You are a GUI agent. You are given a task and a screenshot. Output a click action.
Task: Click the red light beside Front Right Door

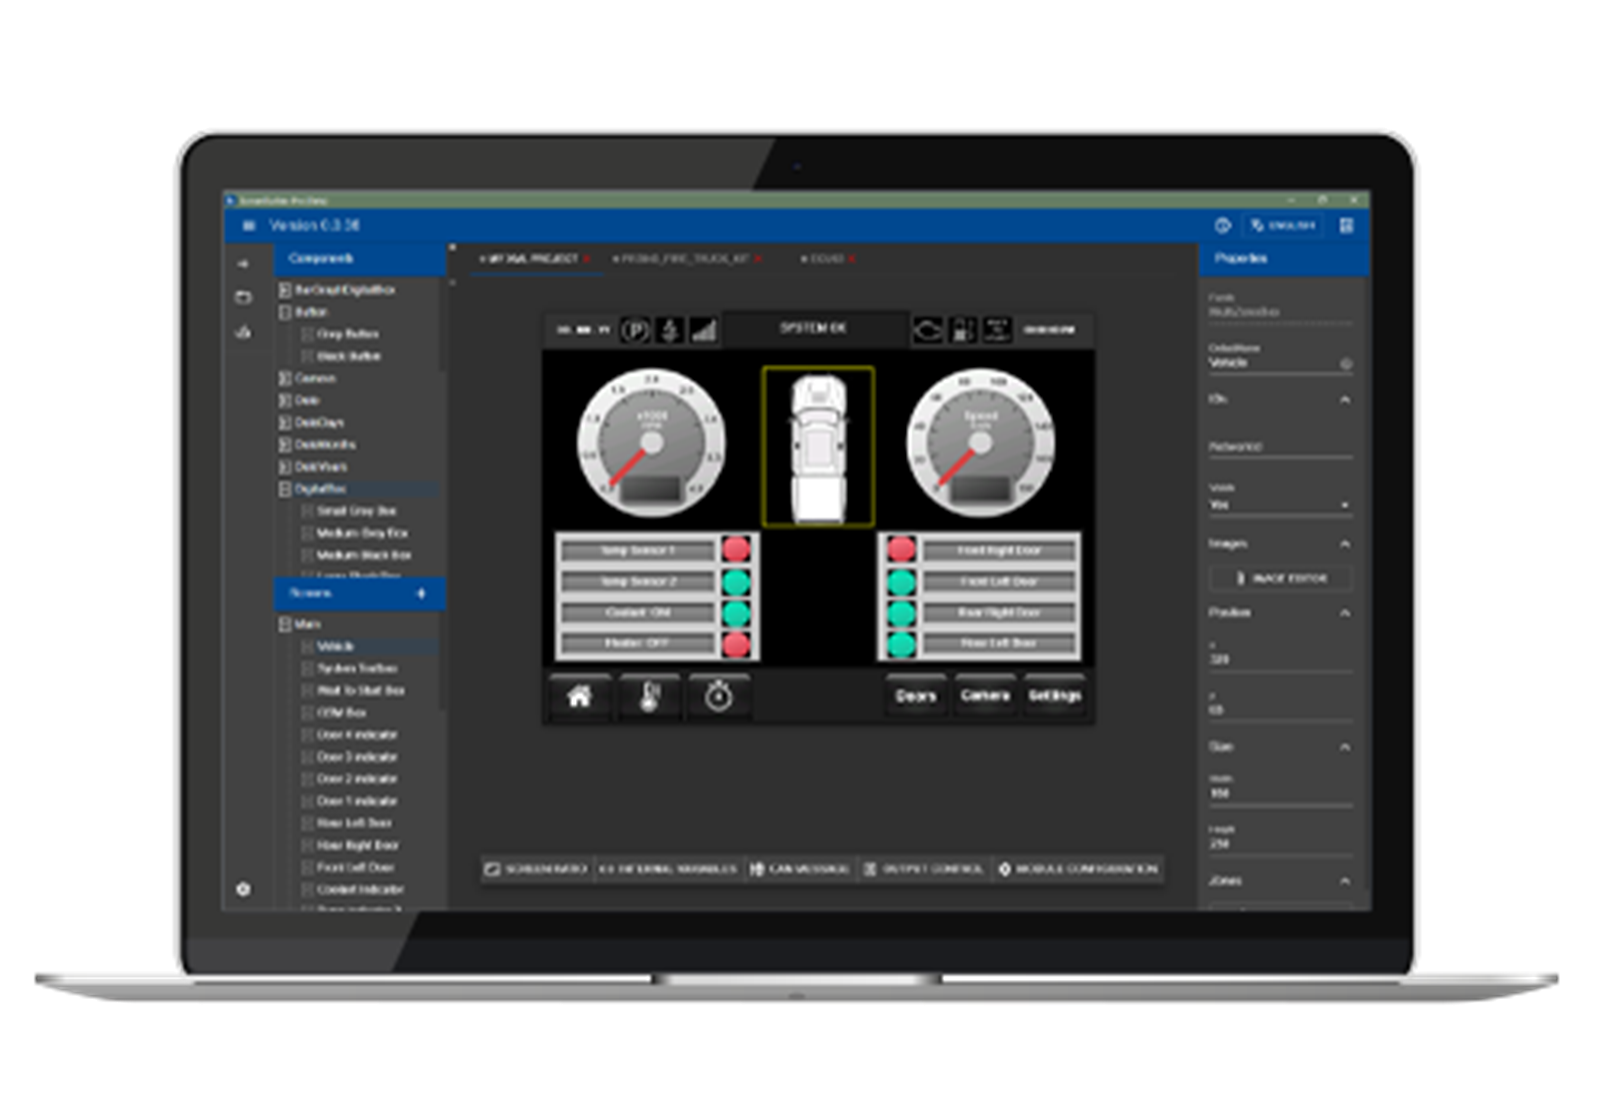(x=901, y=550)
